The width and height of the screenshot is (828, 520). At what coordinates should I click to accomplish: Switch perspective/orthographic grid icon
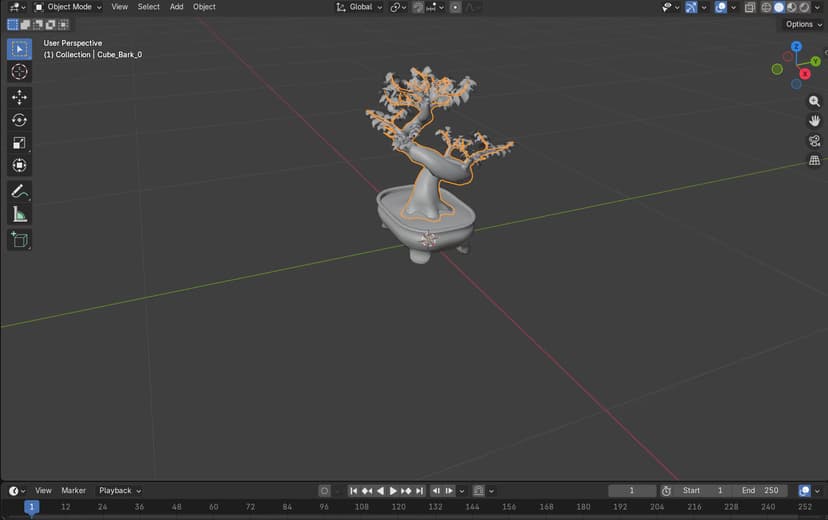pos(814,160)
